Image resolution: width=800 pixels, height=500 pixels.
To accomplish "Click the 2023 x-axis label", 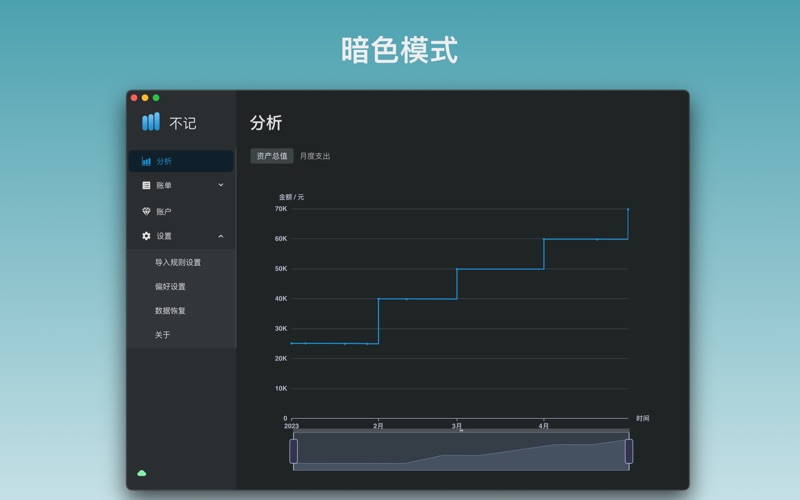I will [291, 426].
